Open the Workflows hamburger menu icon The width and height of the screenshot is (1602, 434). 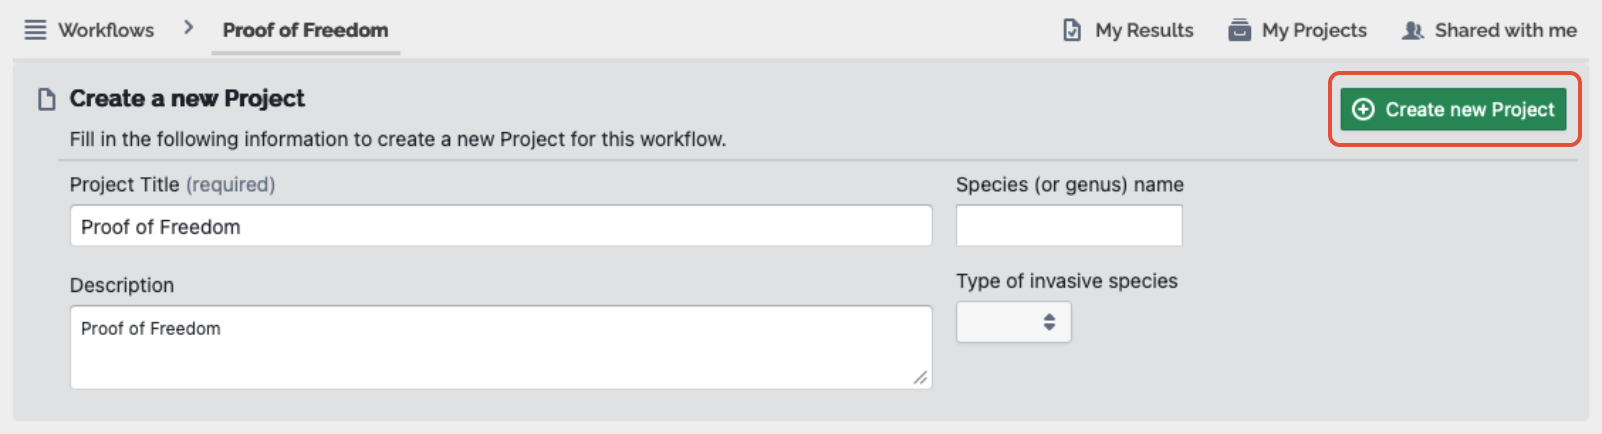pyautogui.click(x=35, y=30)
